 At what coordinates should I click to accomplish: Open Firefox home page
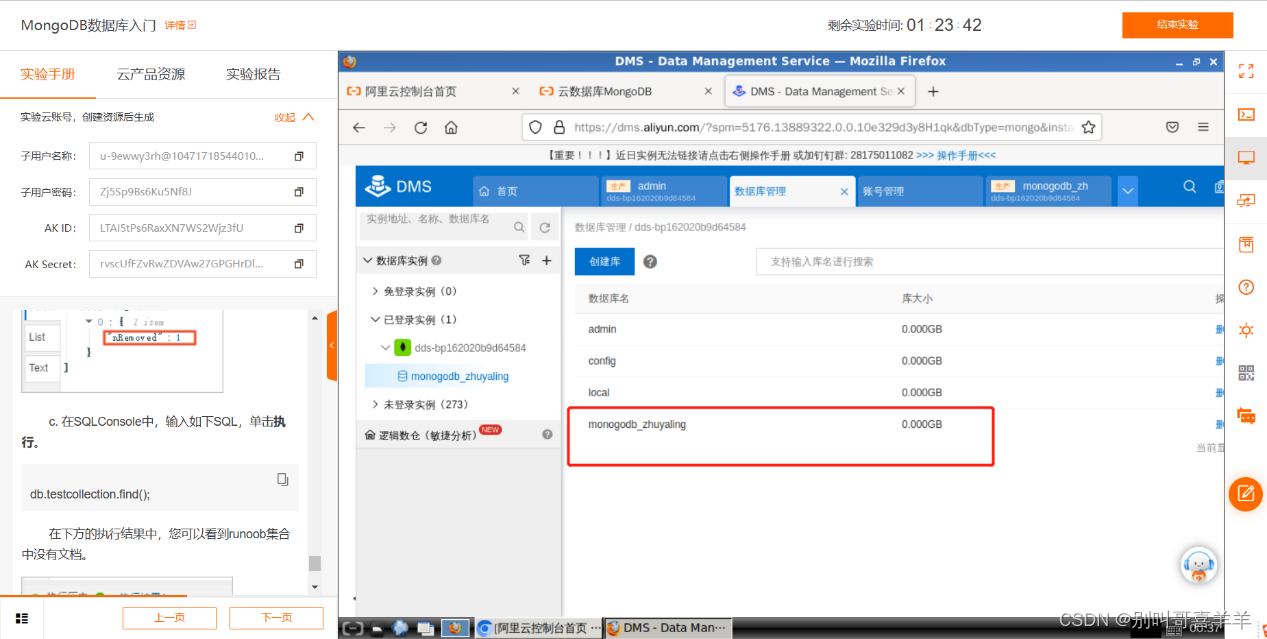pyautogui.click(x=451, y=127)
